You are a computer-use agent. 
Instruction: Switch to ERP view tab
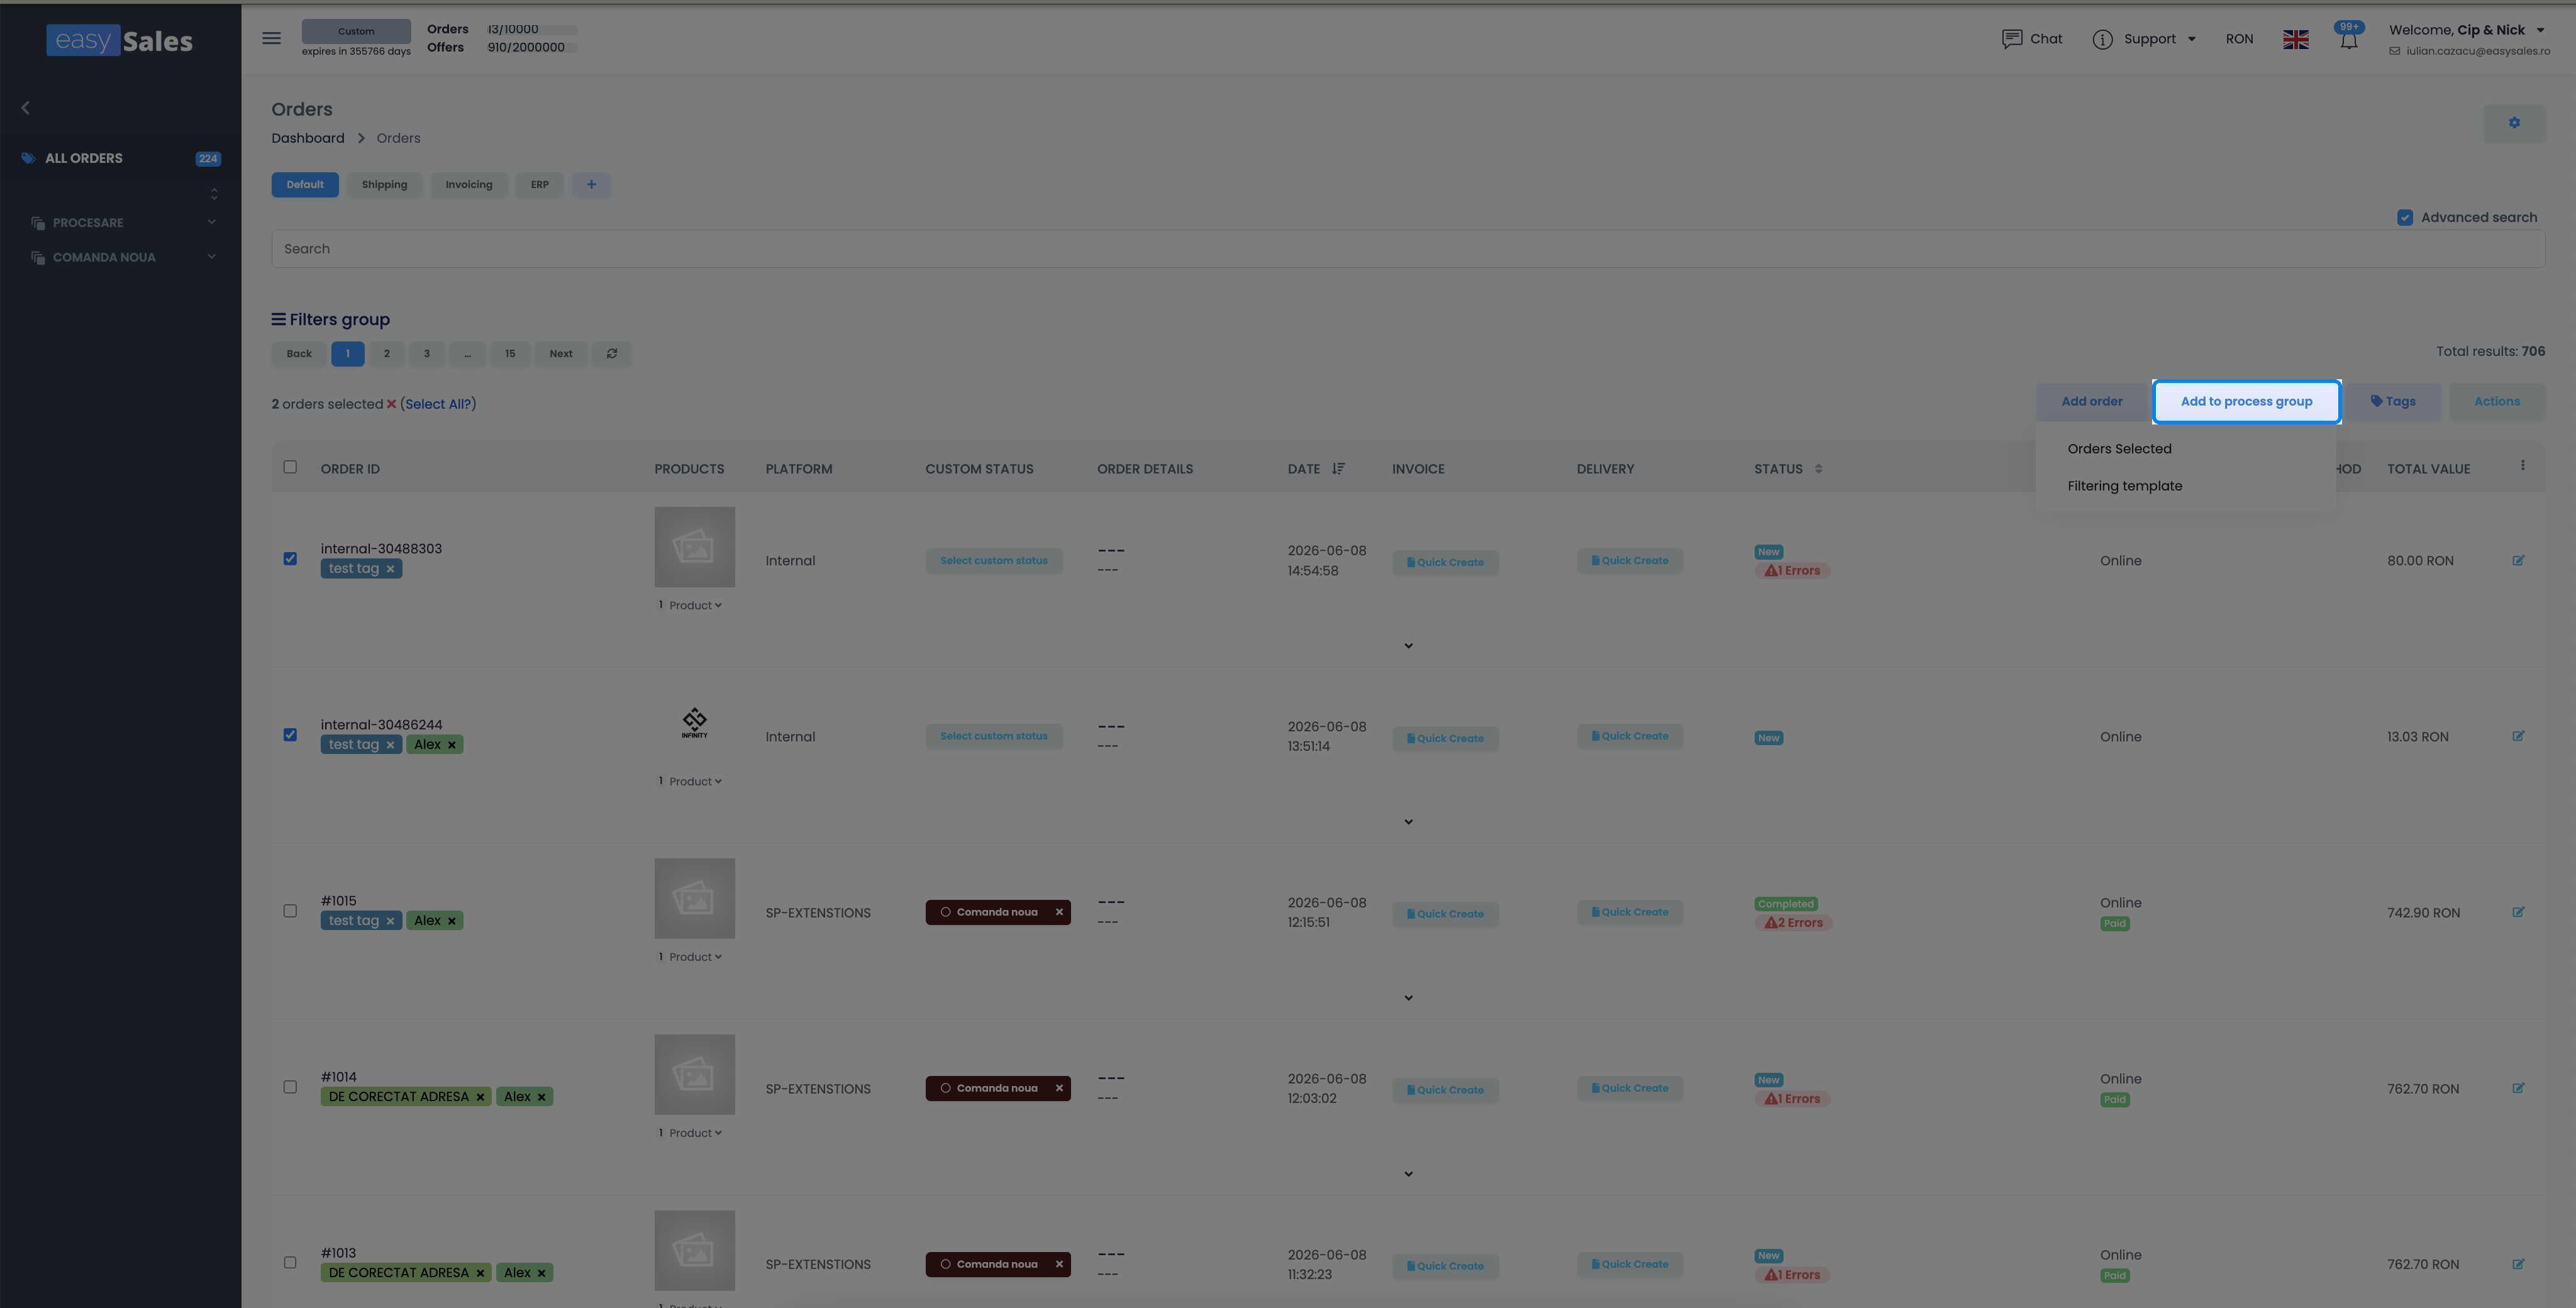[540, 184]
